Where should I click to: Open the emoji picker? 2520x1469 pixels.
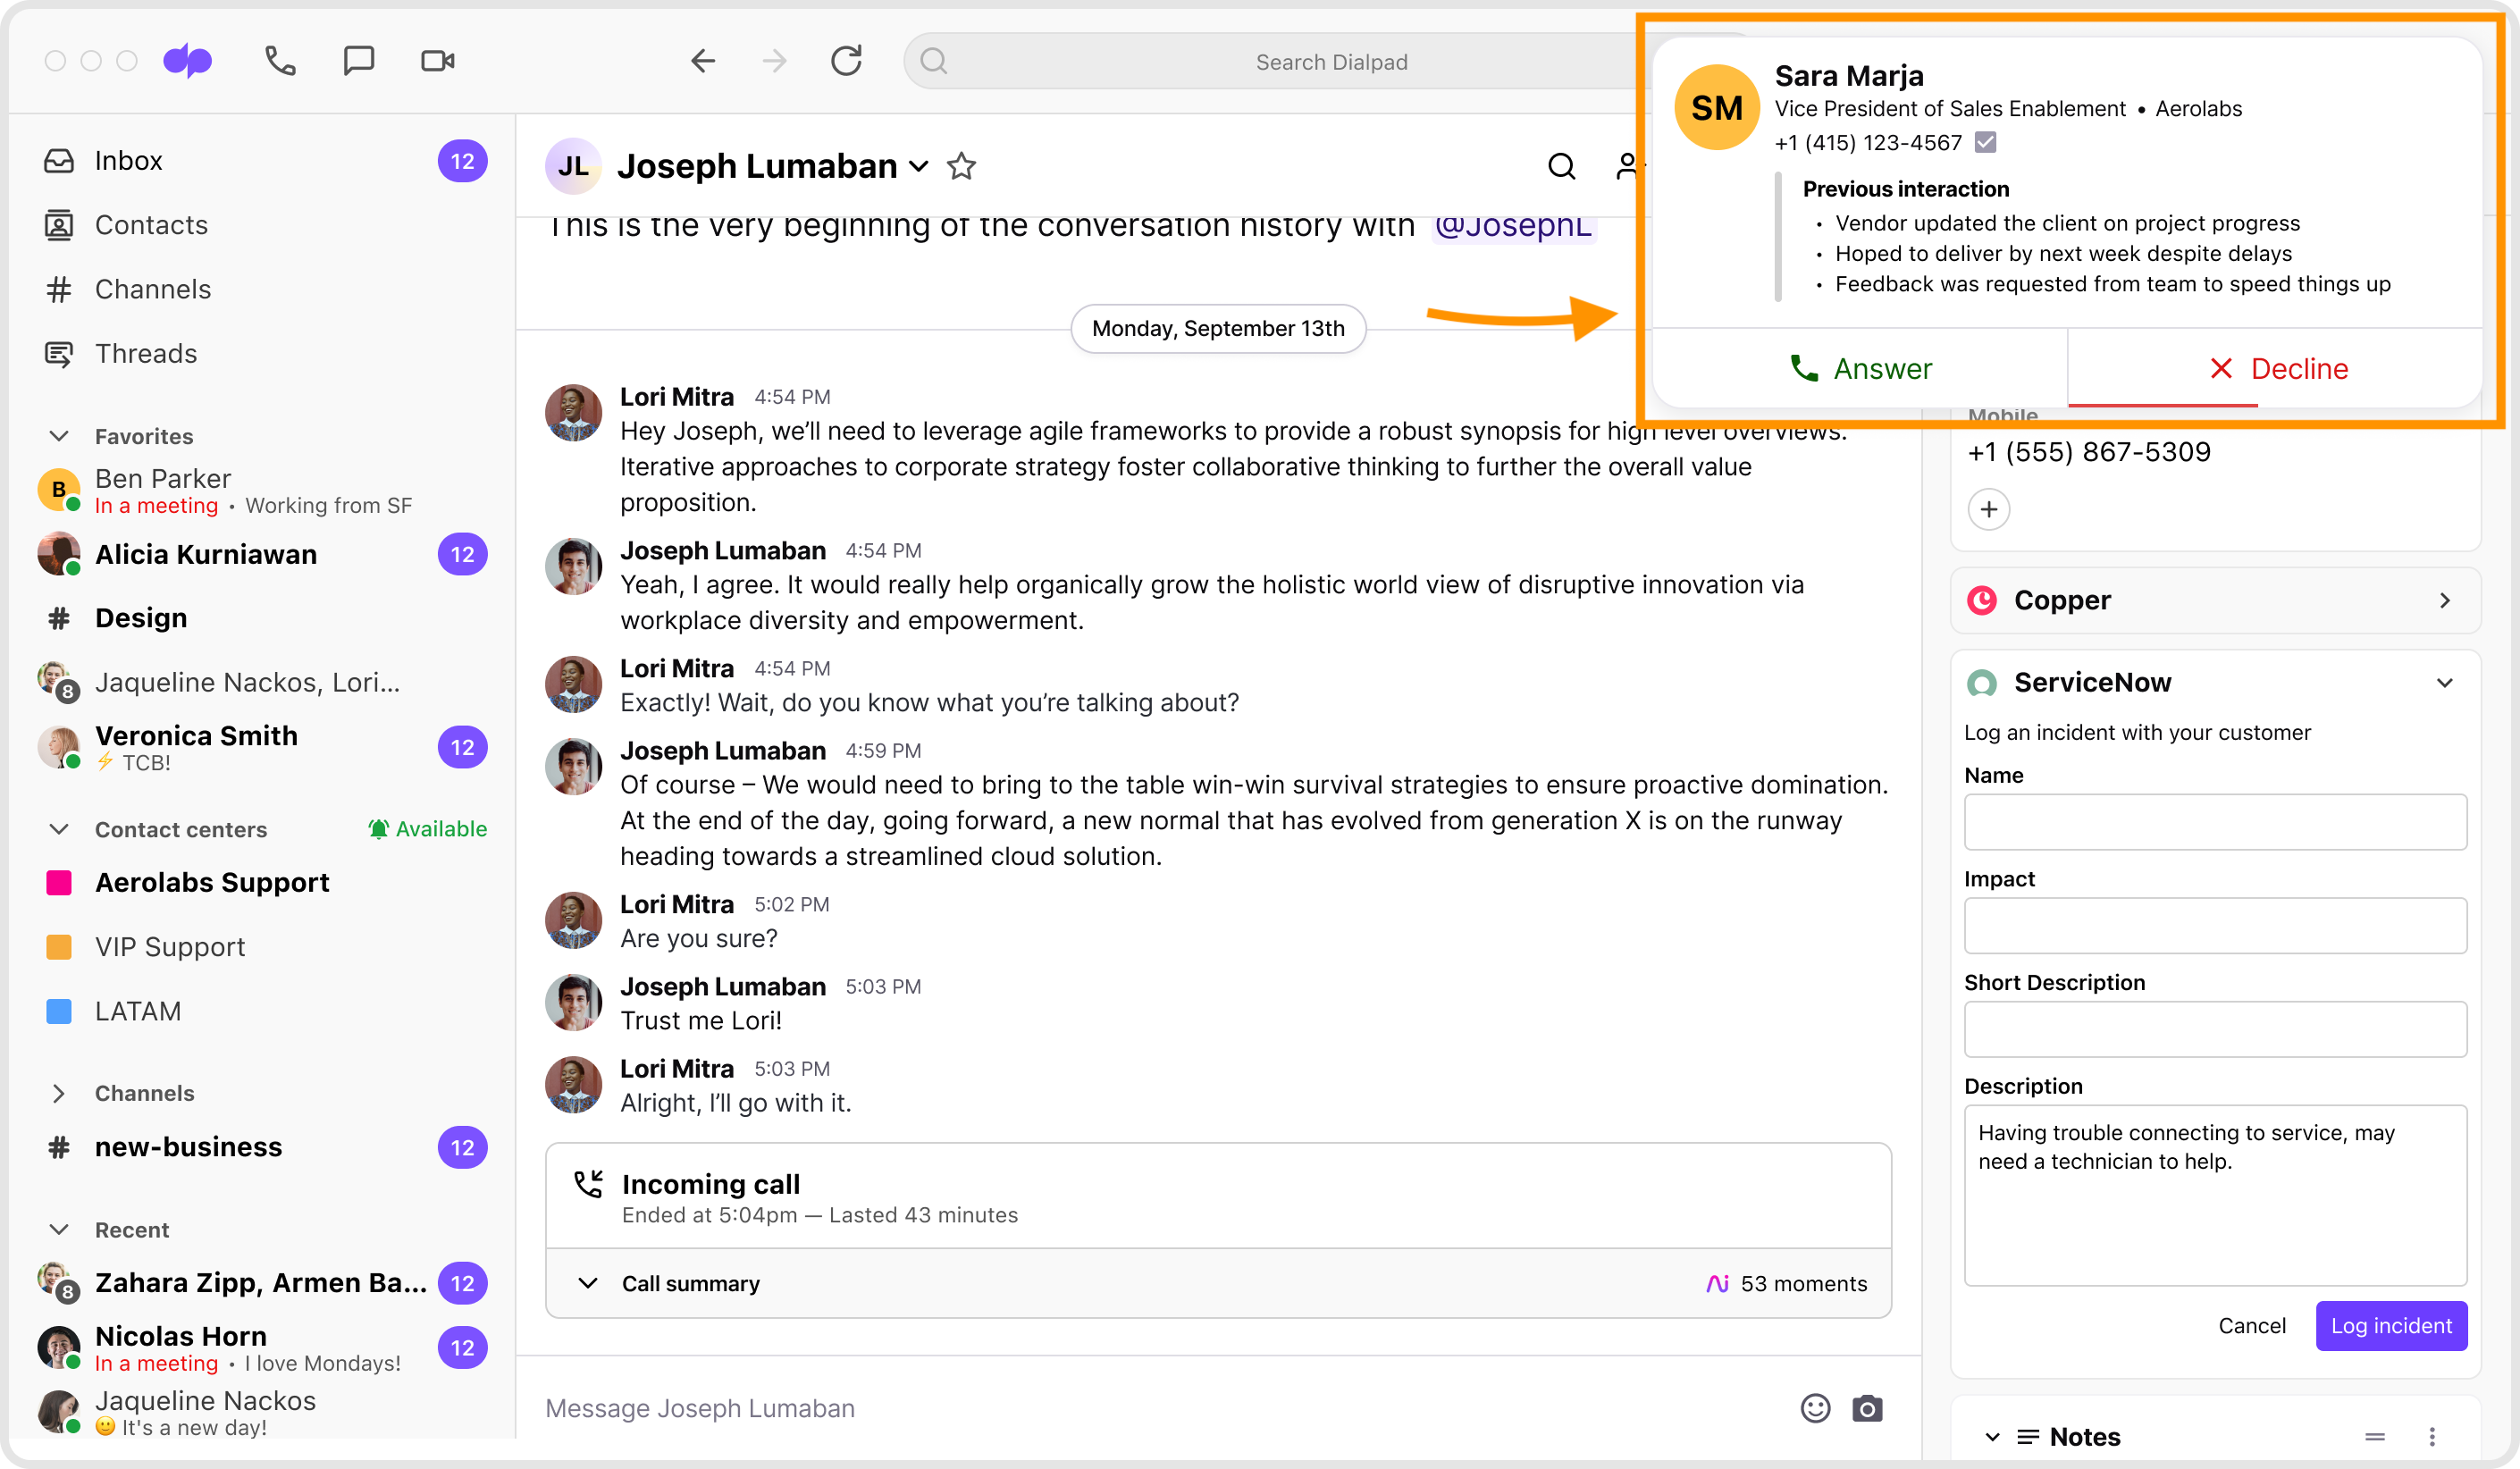point(1815,1408)
